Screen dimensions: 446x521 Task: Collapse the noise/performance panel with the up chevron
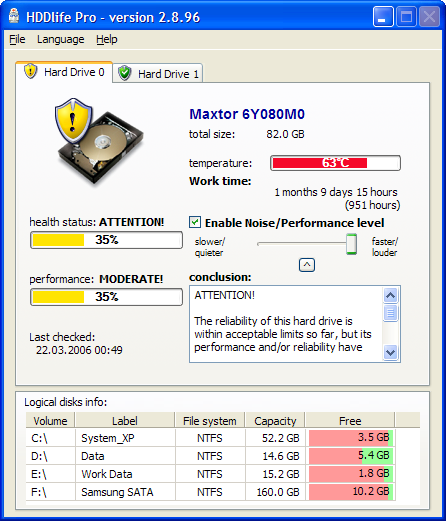(307, 265)
